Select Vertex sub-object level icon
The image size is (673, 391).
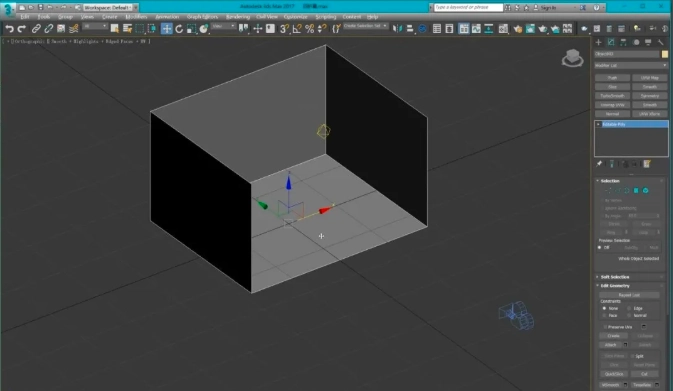(608, 191)
